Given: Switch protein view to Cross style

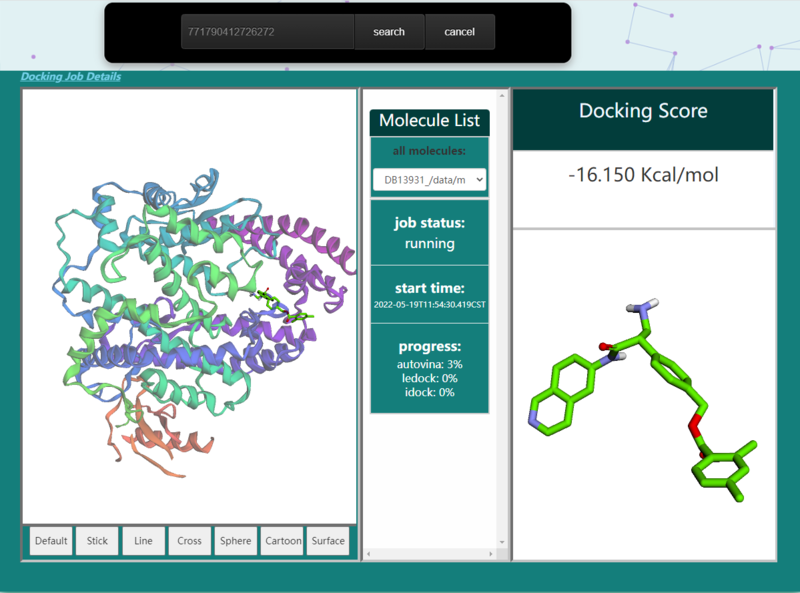Looking at the screenshot, I should click(x=189, y=540).
